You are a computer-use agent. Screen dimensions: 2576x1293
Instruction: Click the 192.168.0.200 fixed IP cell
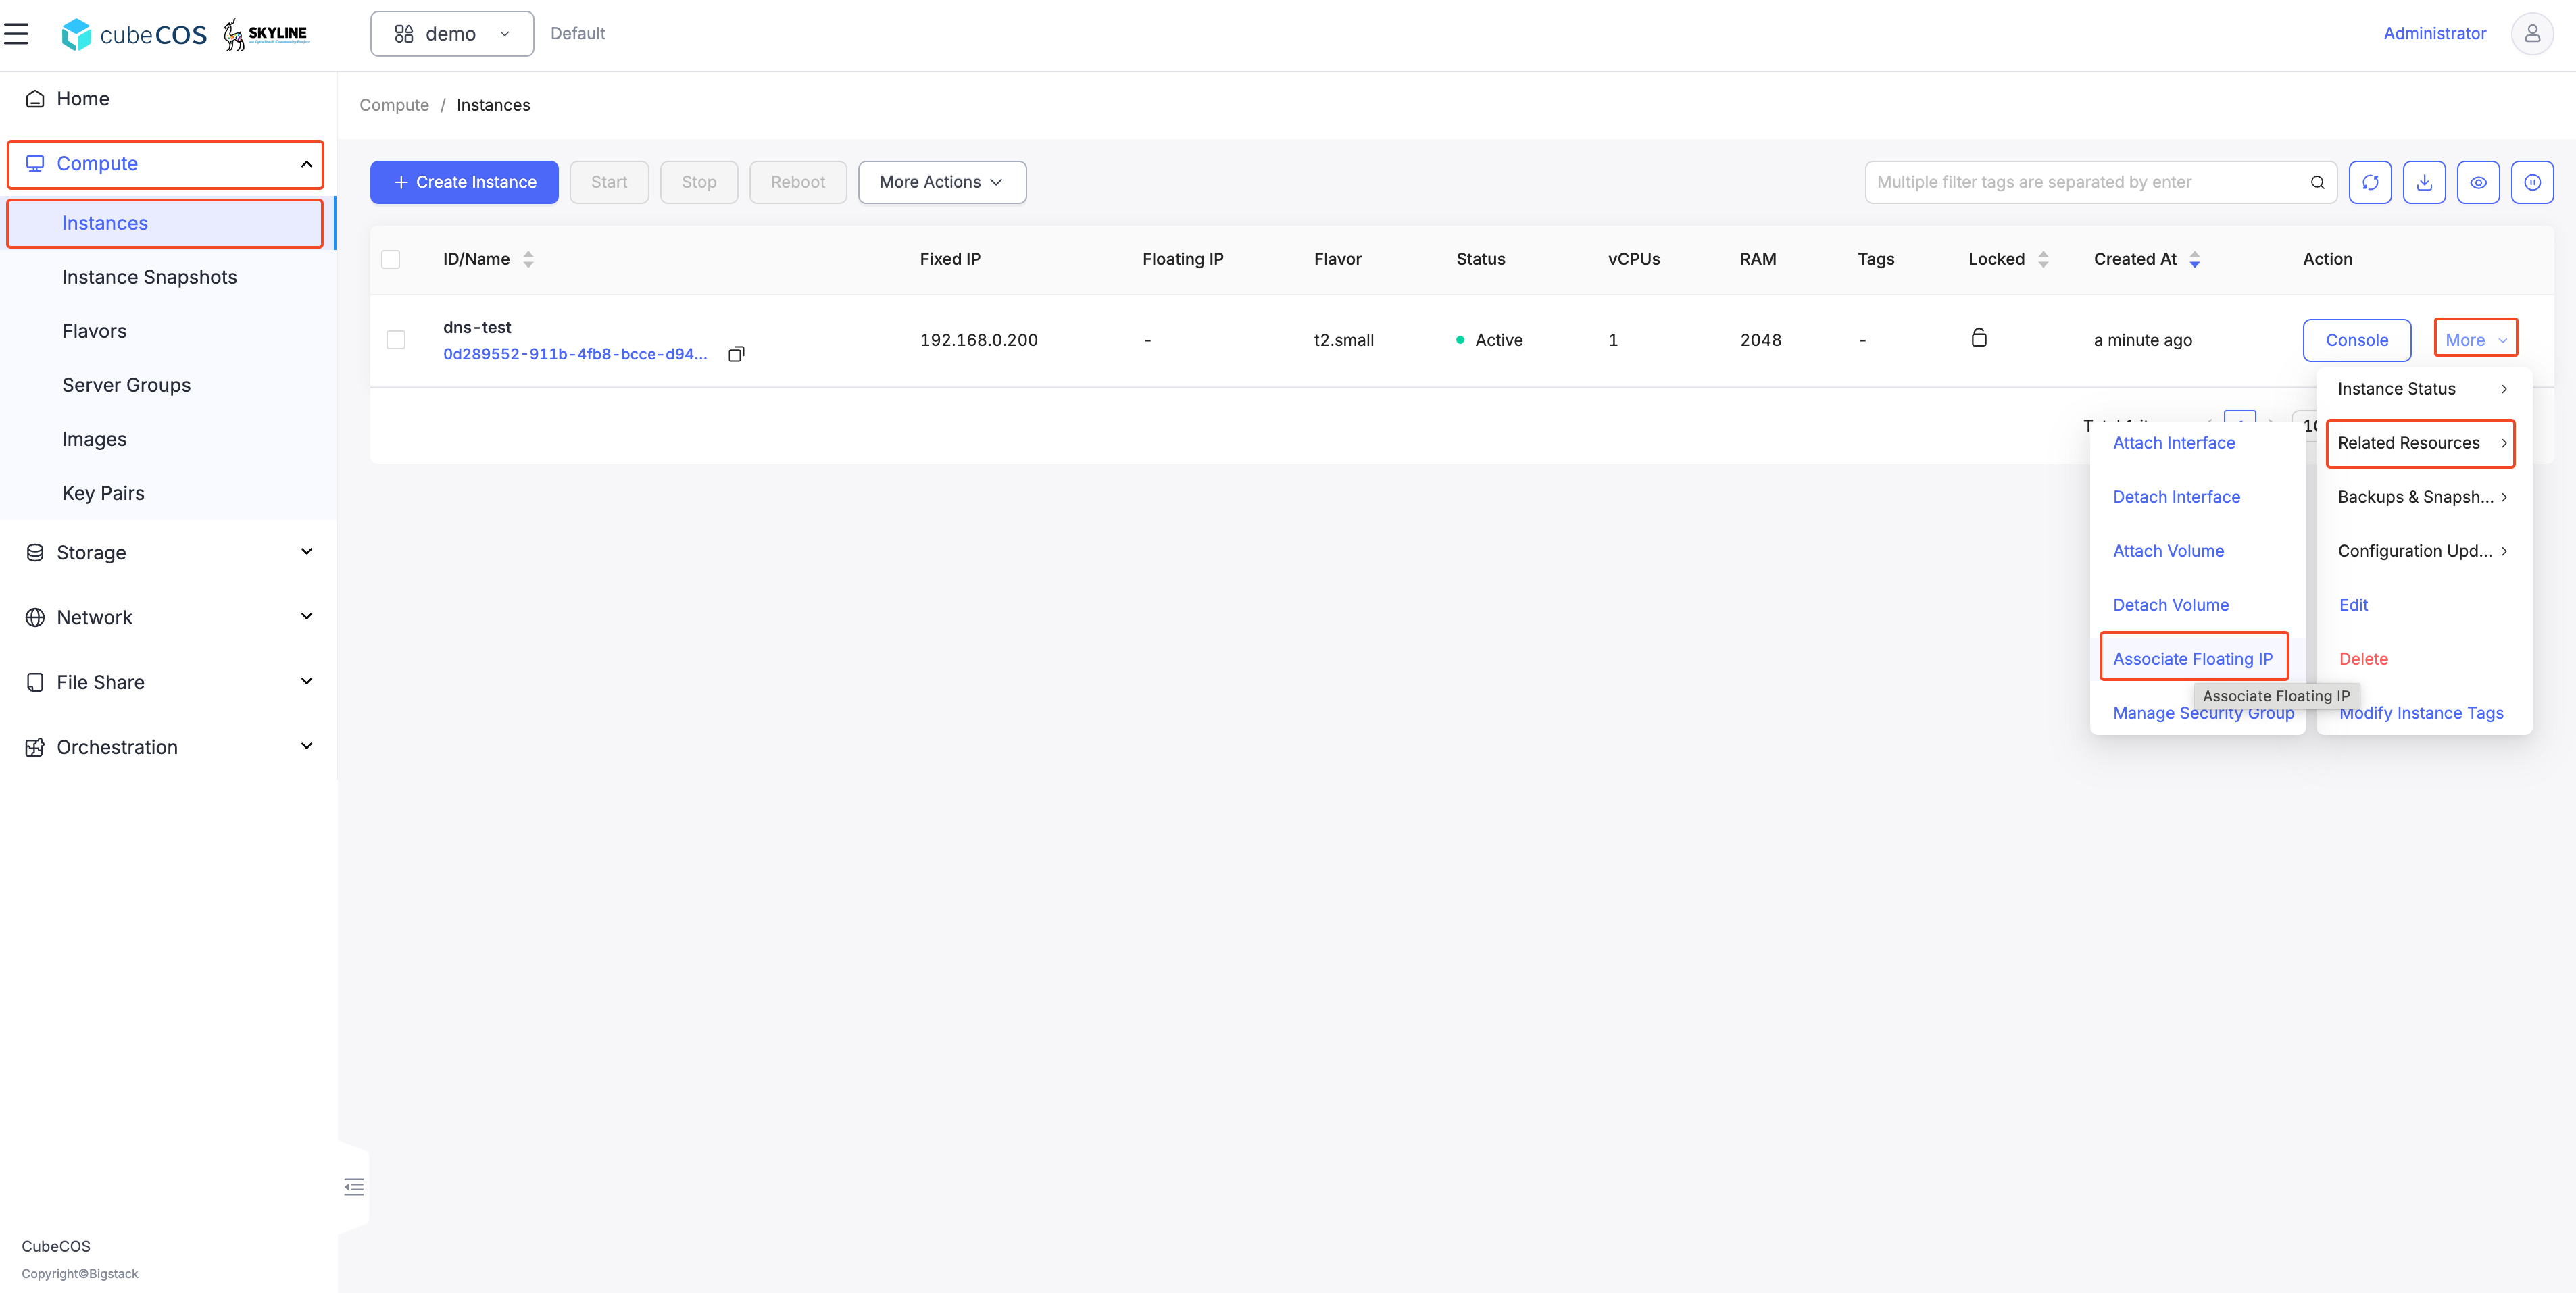coord(978,340)
